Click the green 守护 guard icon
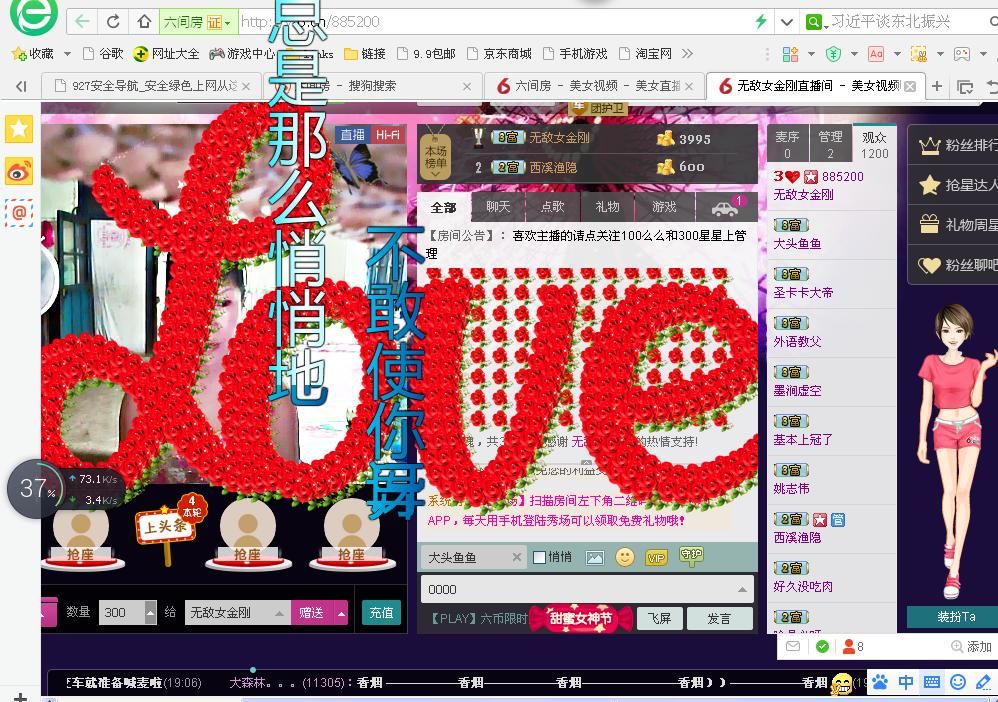This screenshot has width=998, height=702. (x=691, y=556)
